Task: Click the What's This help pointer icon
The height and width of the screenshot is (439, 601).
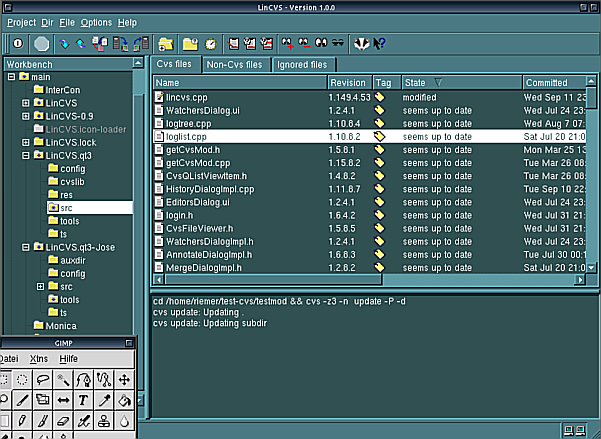Action: tap(379, 43)
